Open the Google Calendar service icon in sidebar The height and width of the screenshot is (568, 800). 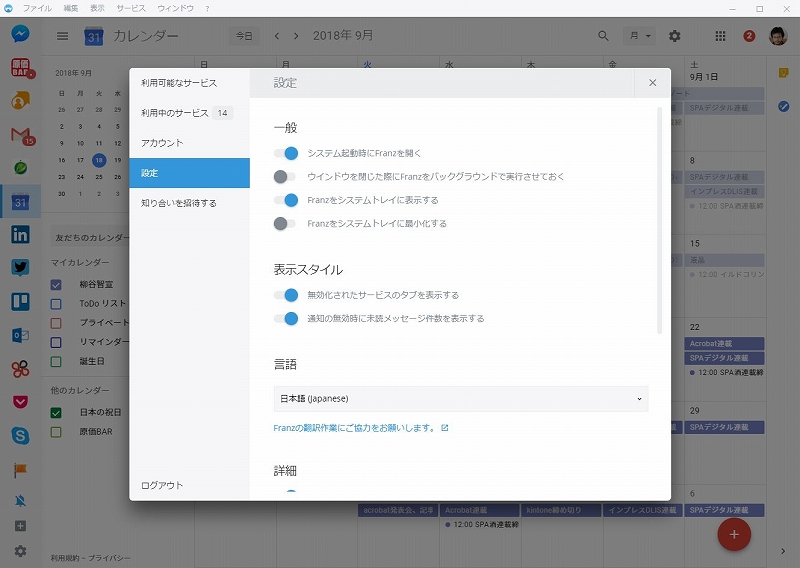[x=20, y=202]
